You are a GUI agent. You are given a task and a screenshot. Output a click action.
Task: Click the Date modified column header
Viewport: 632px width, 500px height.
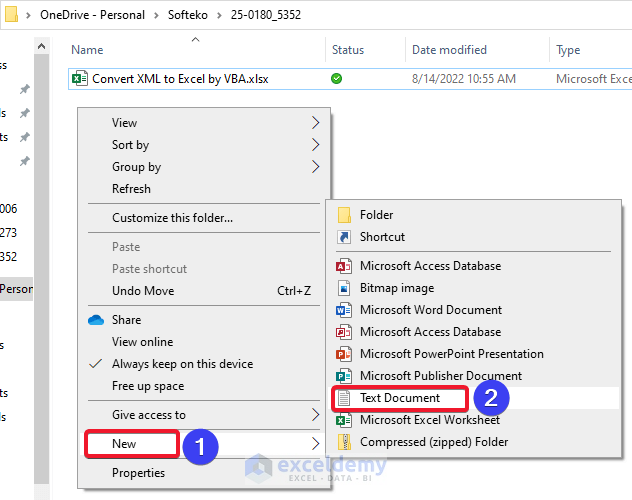[x=450, y=50]
